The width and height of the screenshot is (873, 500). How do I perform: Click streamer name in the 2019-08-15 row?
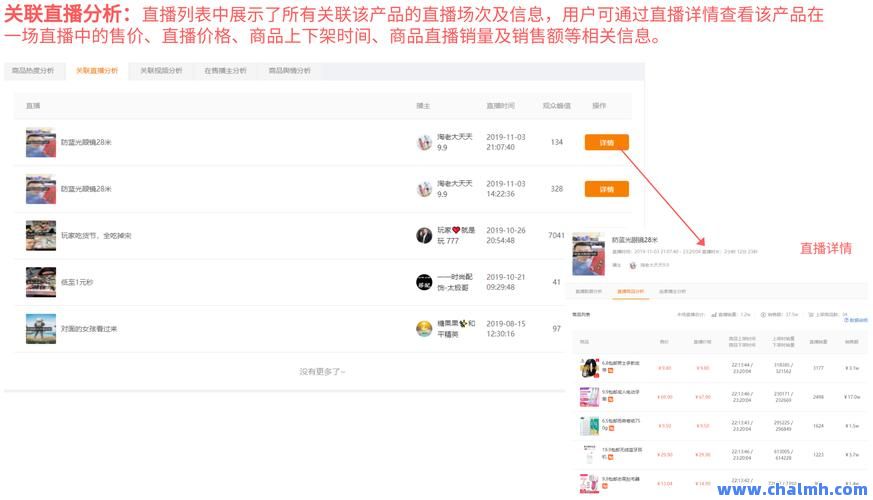456,329
